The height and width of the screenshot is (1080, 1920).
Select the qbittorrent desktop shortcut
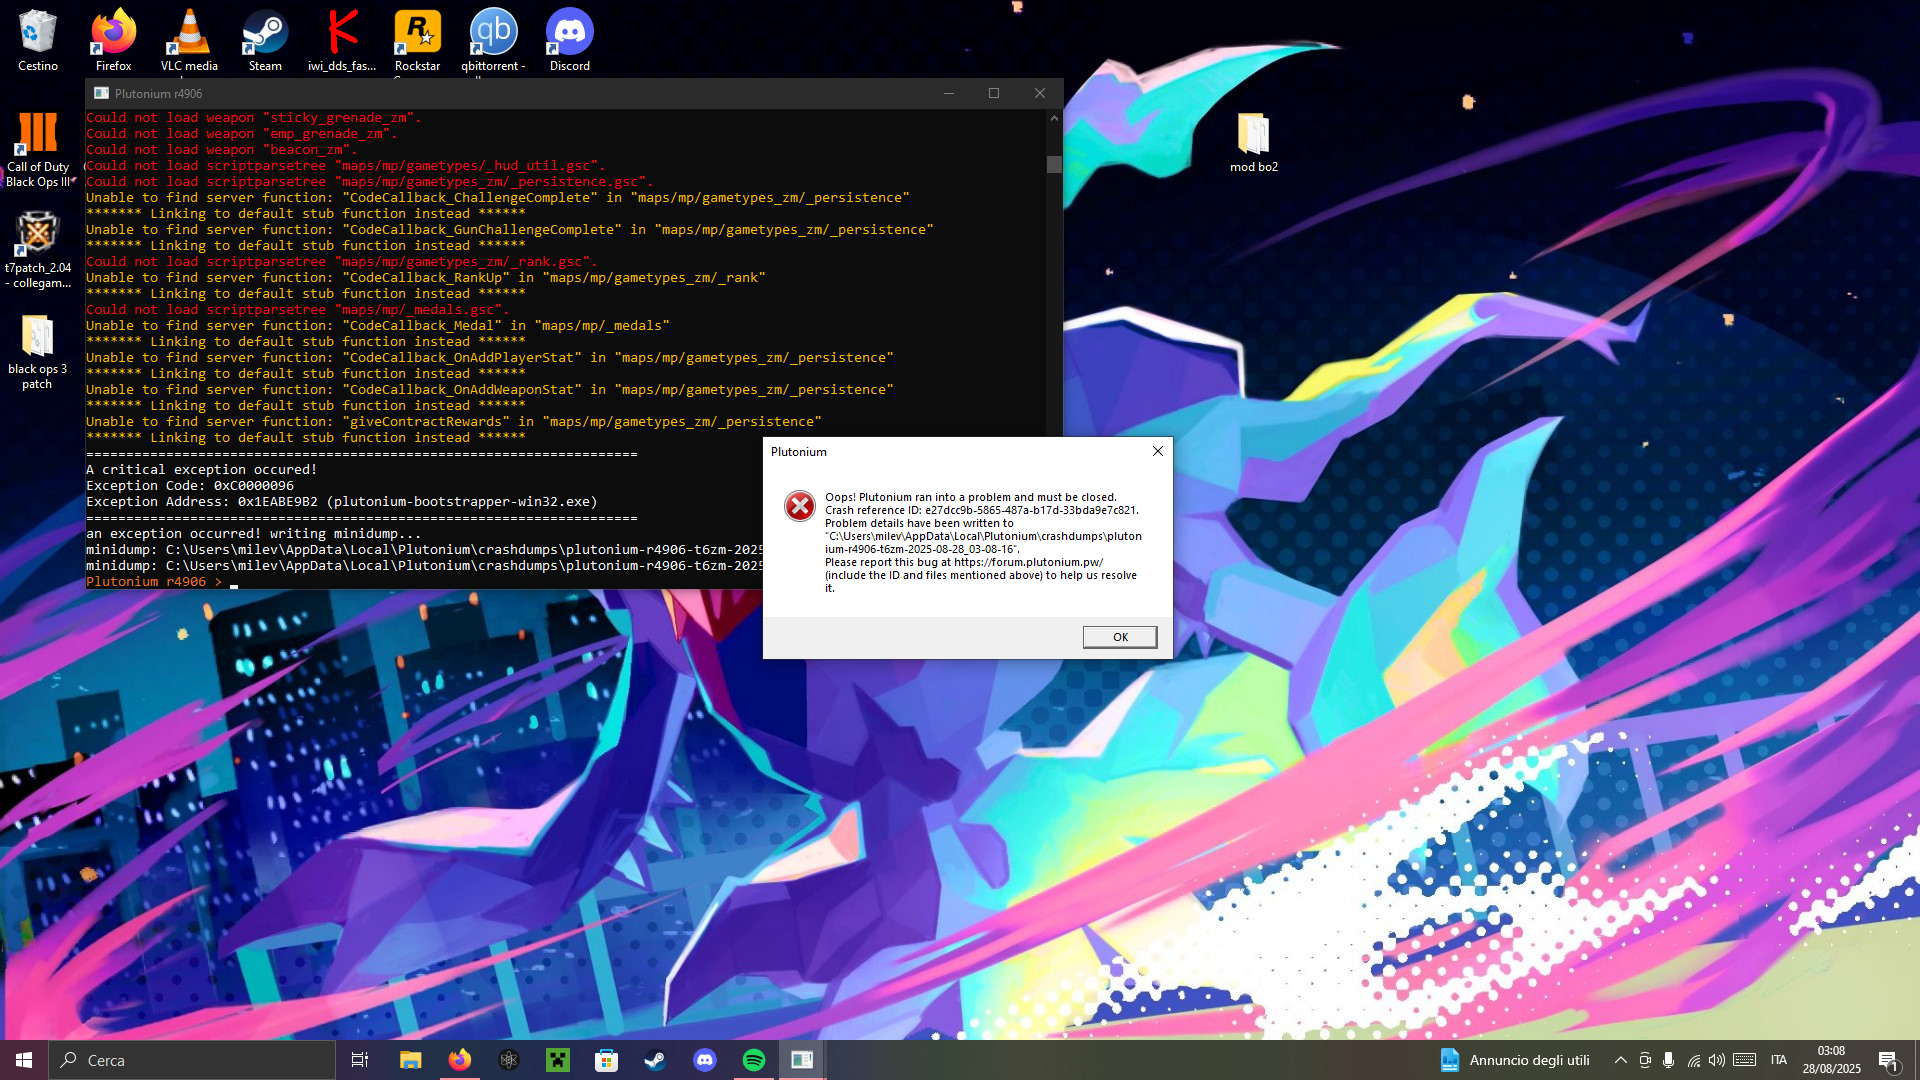(493, 40)
